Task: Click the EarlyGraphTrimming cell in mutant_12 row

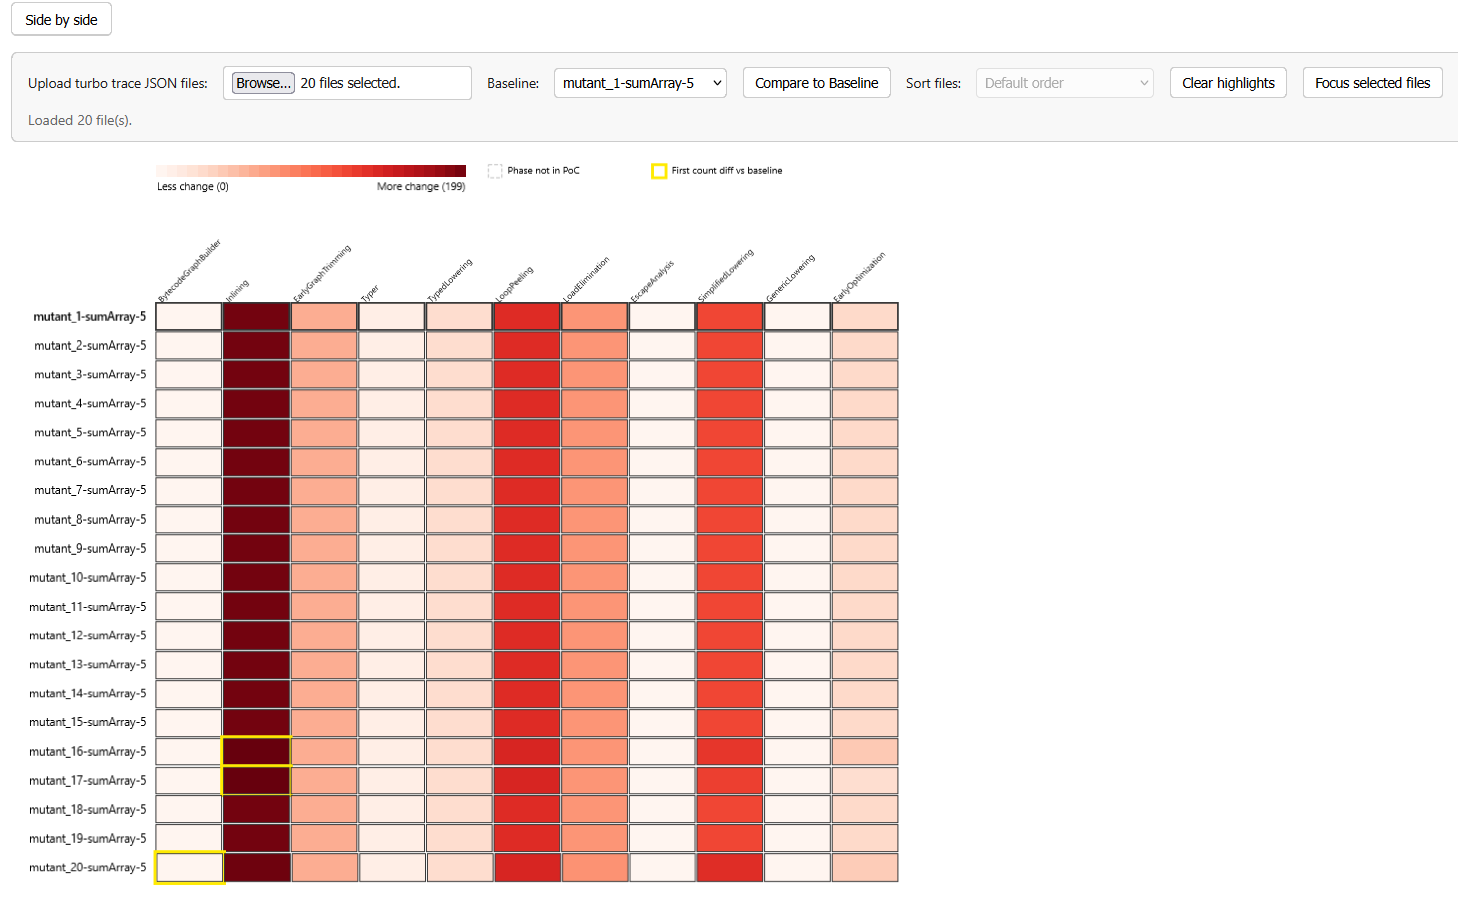Action: point(325,635)
